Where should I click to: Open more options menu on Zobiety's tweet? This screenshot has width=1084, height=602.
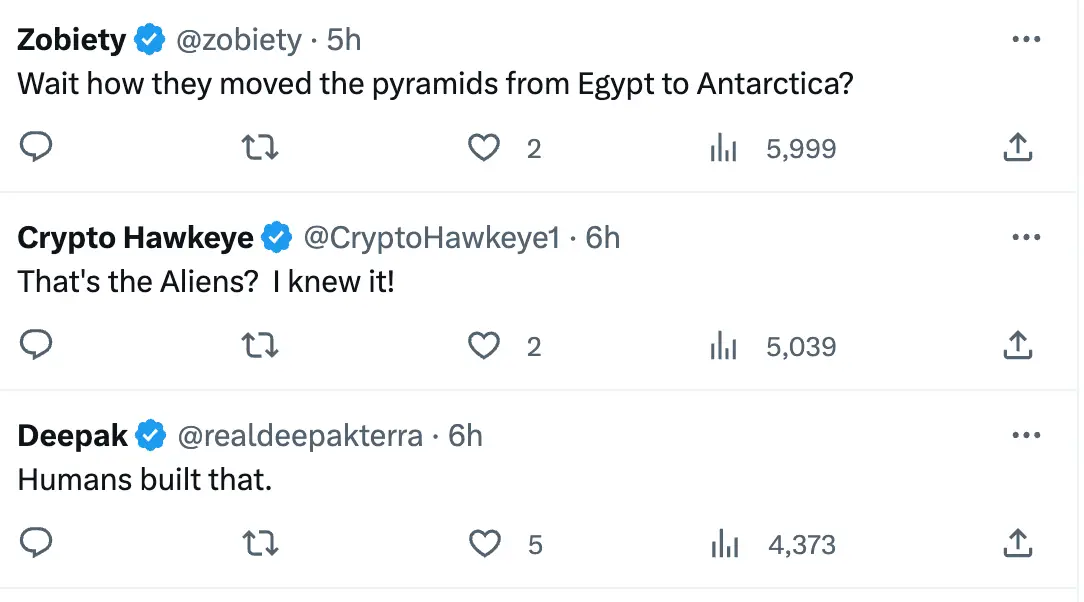point(1025,38)
